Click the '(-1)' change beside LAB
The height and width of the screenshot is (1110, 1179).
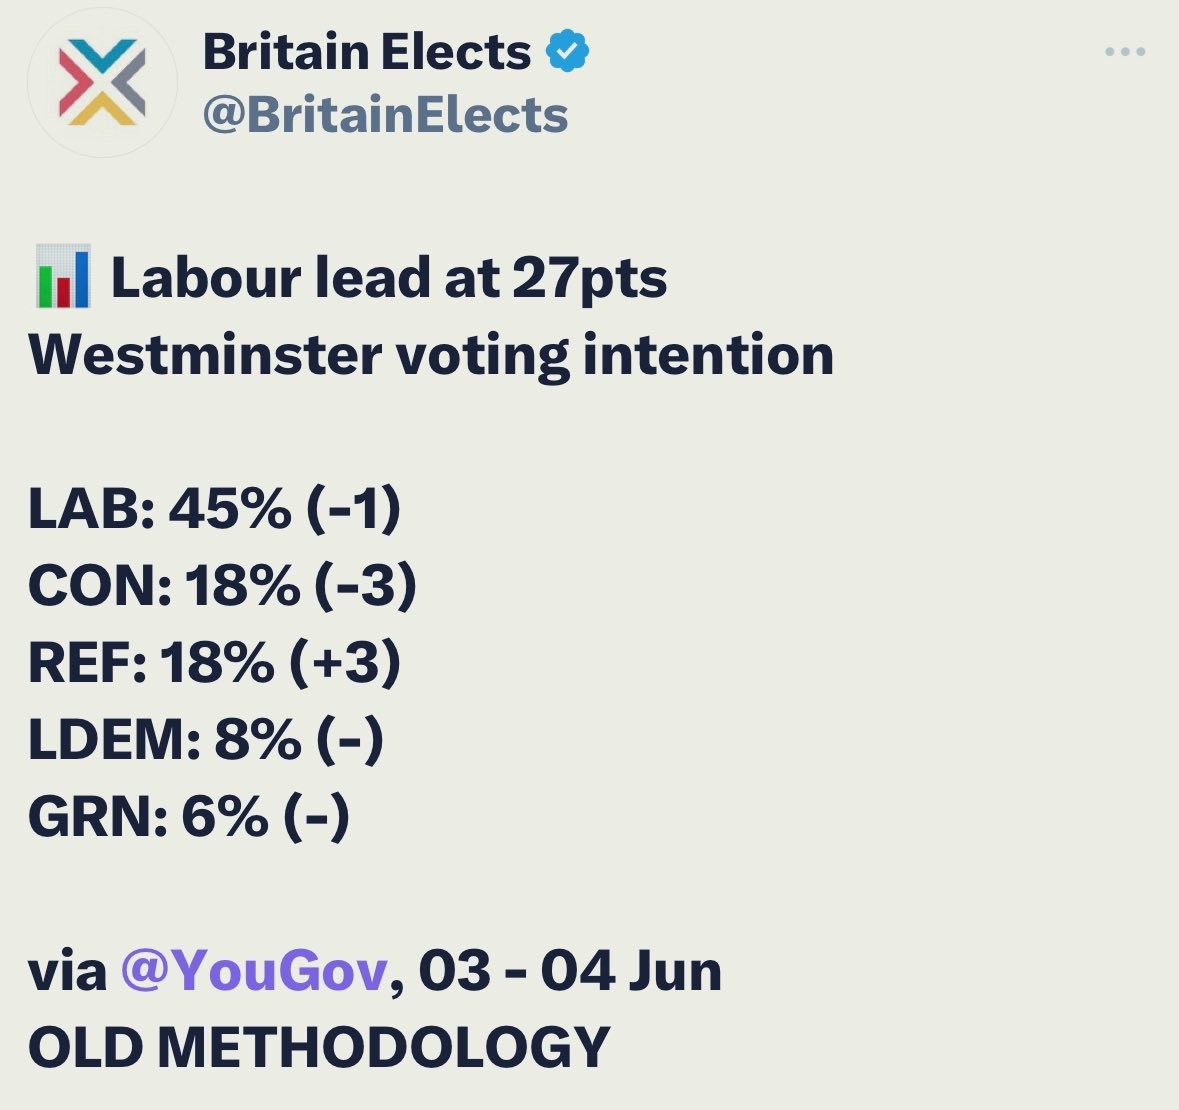point(353,508)
